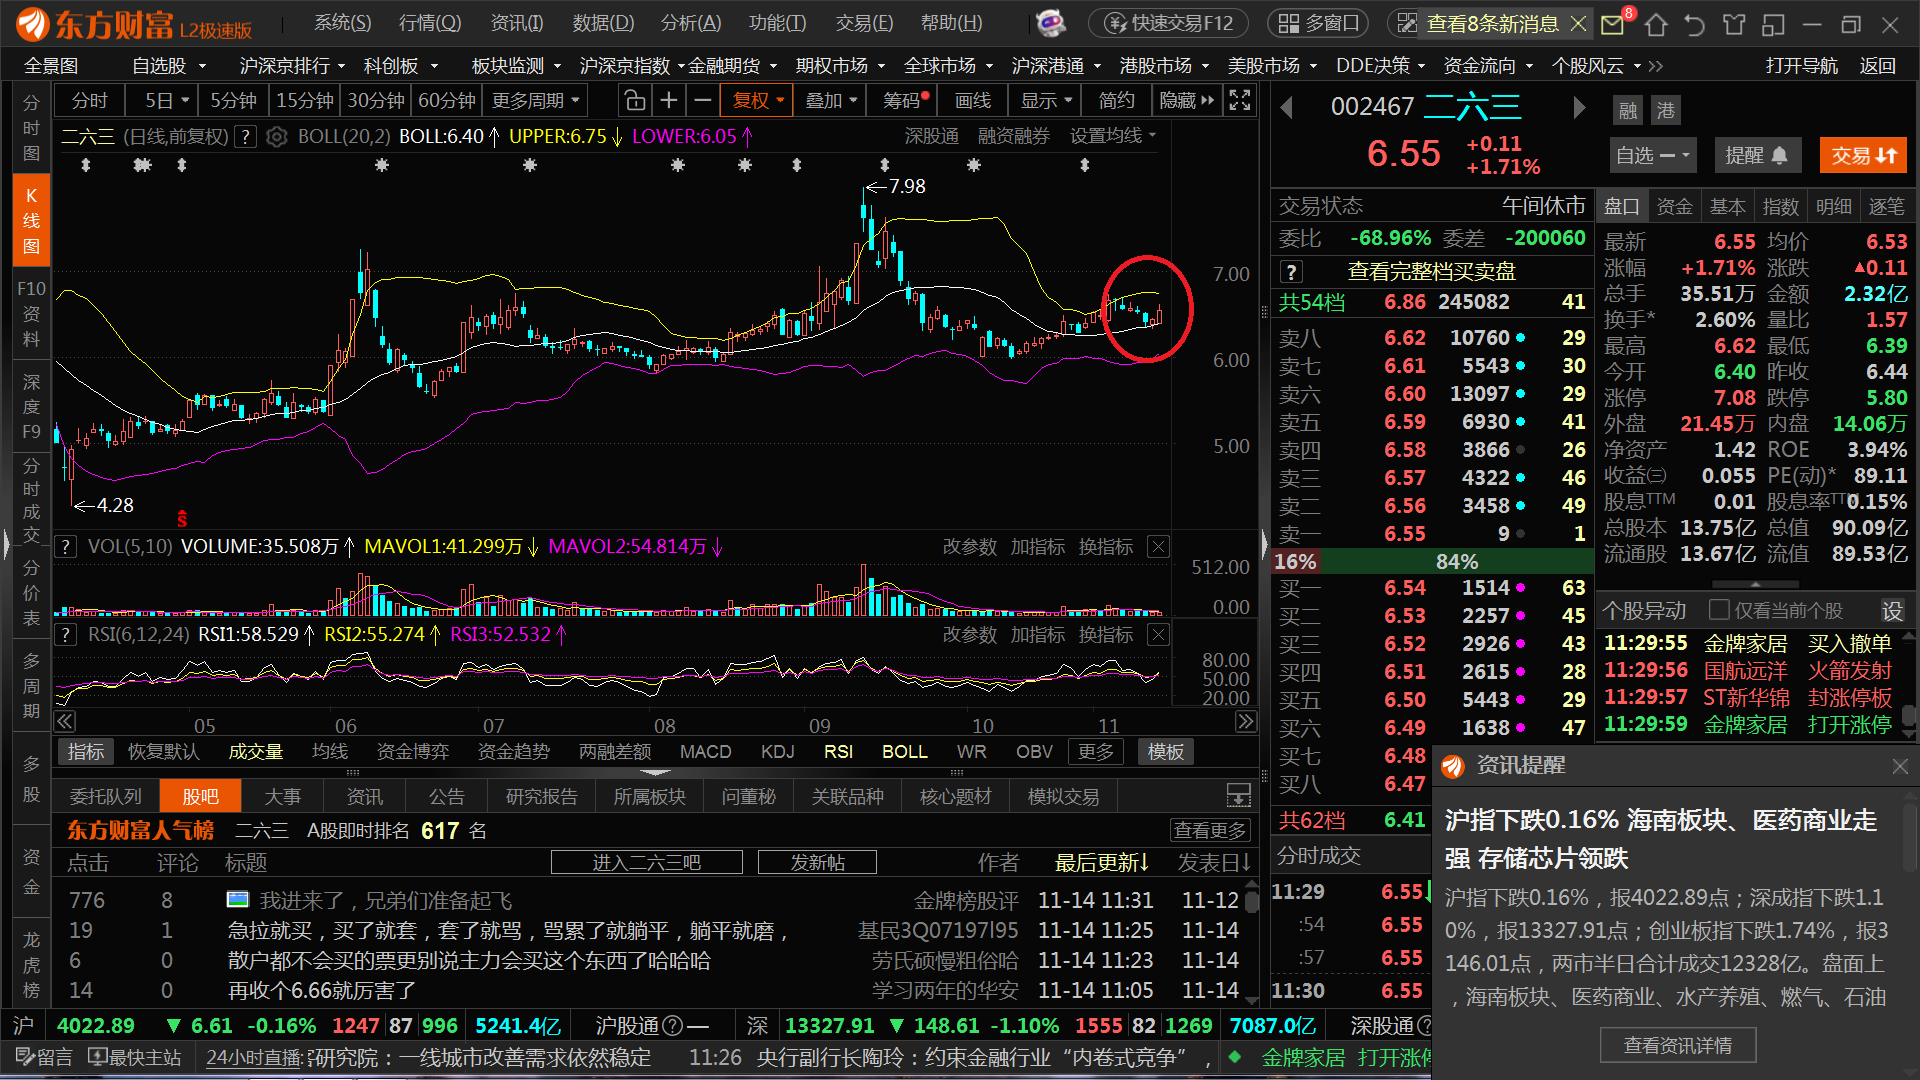Zoom in chart with plus icon

pyautogui.click(x=669, y=100)
